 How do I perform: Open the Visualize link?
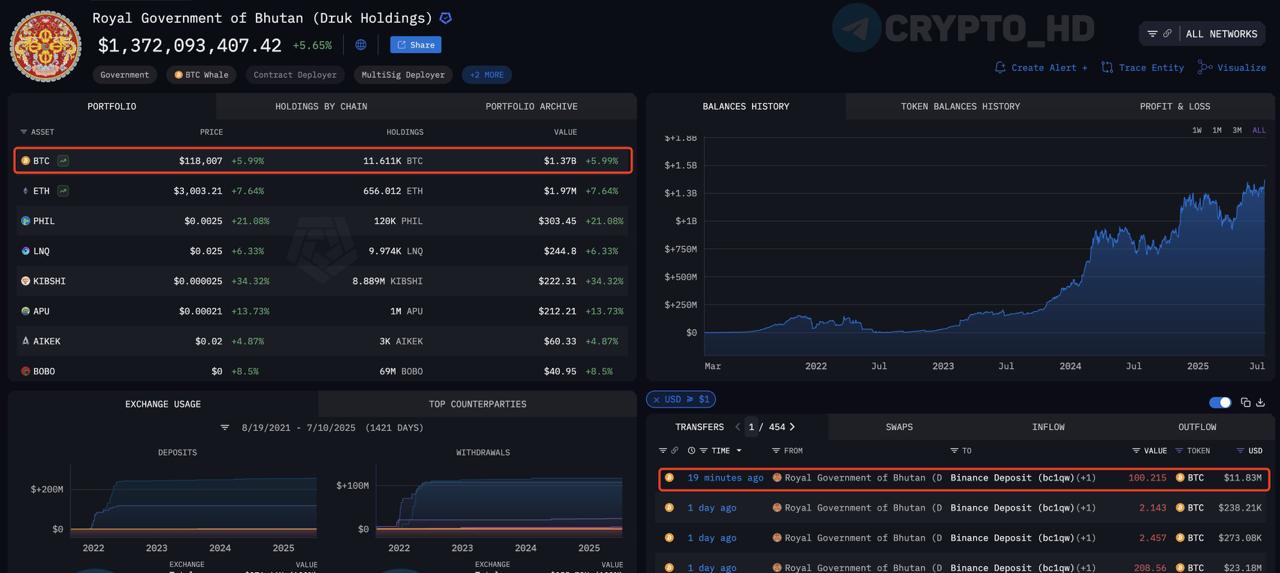coord(1232,68)
